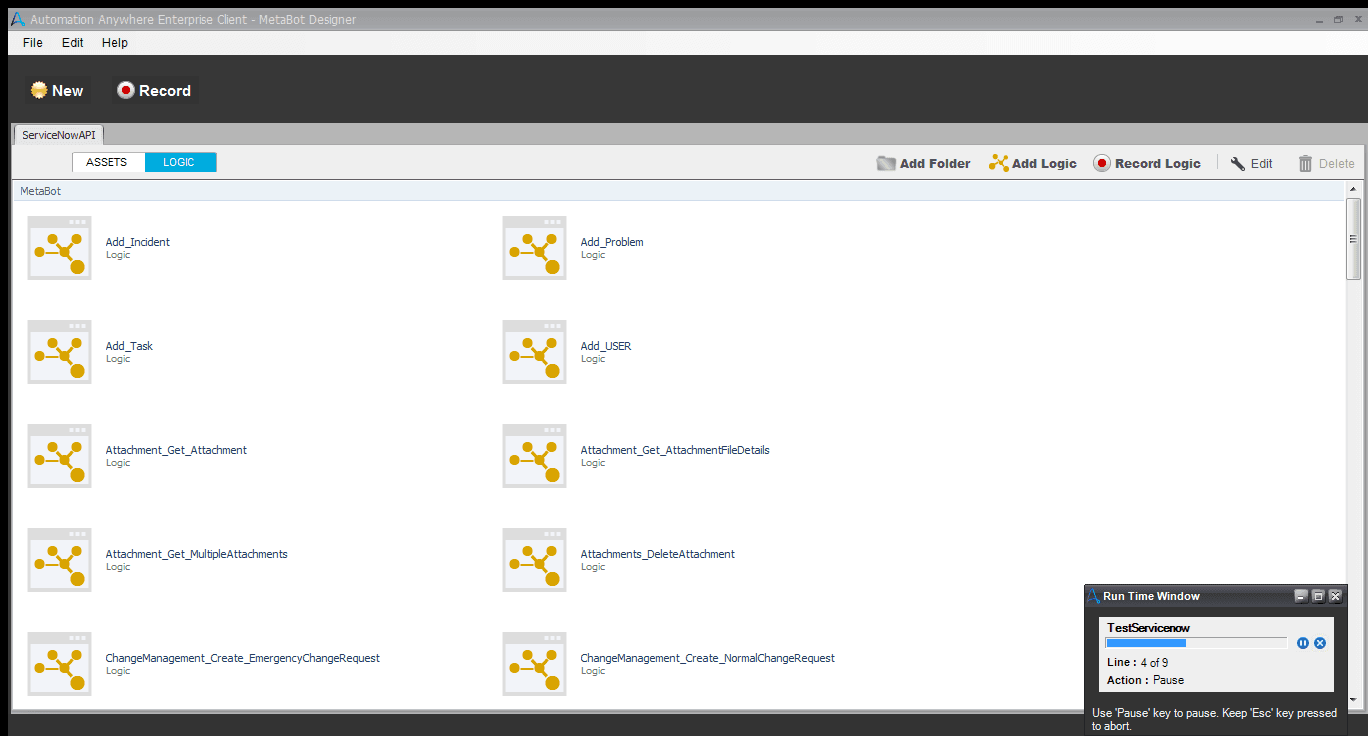The image size is (1368, 736).
Task: Click the TestServicenow progress bar
Action: pos(1197,643)
